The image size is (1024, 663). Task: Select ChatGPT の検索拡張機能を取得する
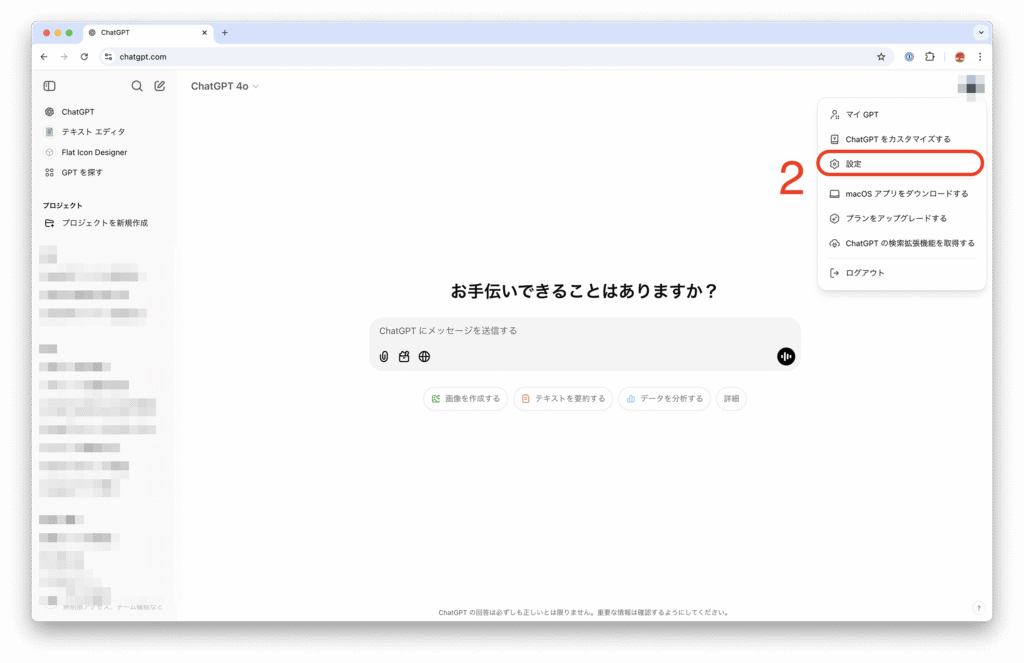[901, 244]
